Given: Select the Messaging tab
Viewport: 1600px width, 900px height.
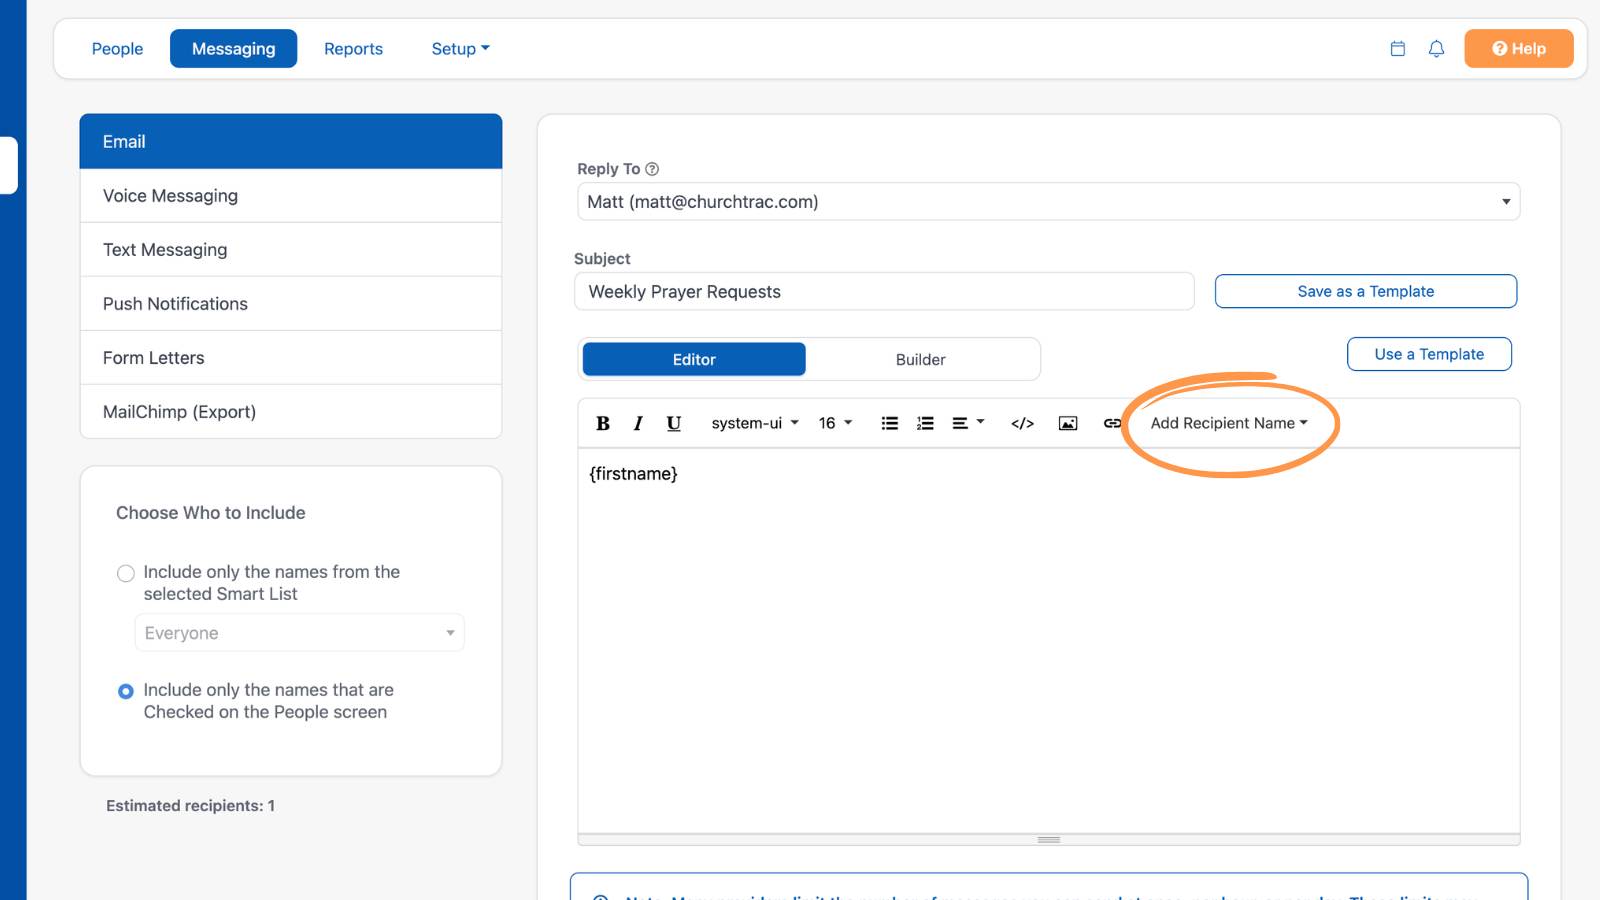Looking at the screenshot, I should (233, 48).
